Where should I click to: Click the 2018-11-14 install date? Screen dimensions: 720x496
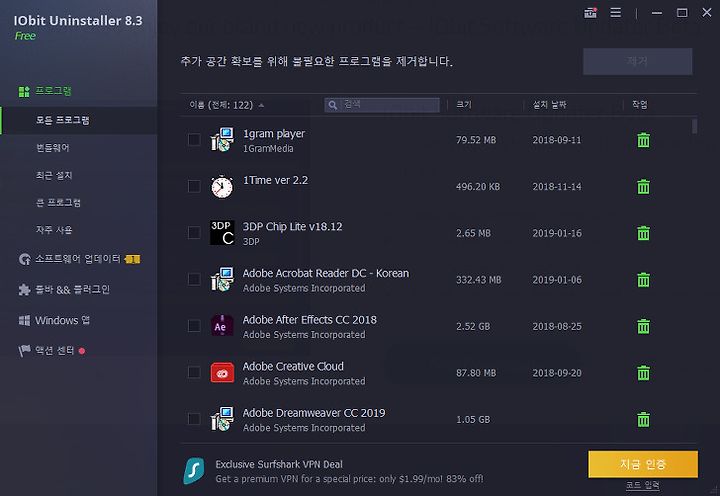coord(557,186)
